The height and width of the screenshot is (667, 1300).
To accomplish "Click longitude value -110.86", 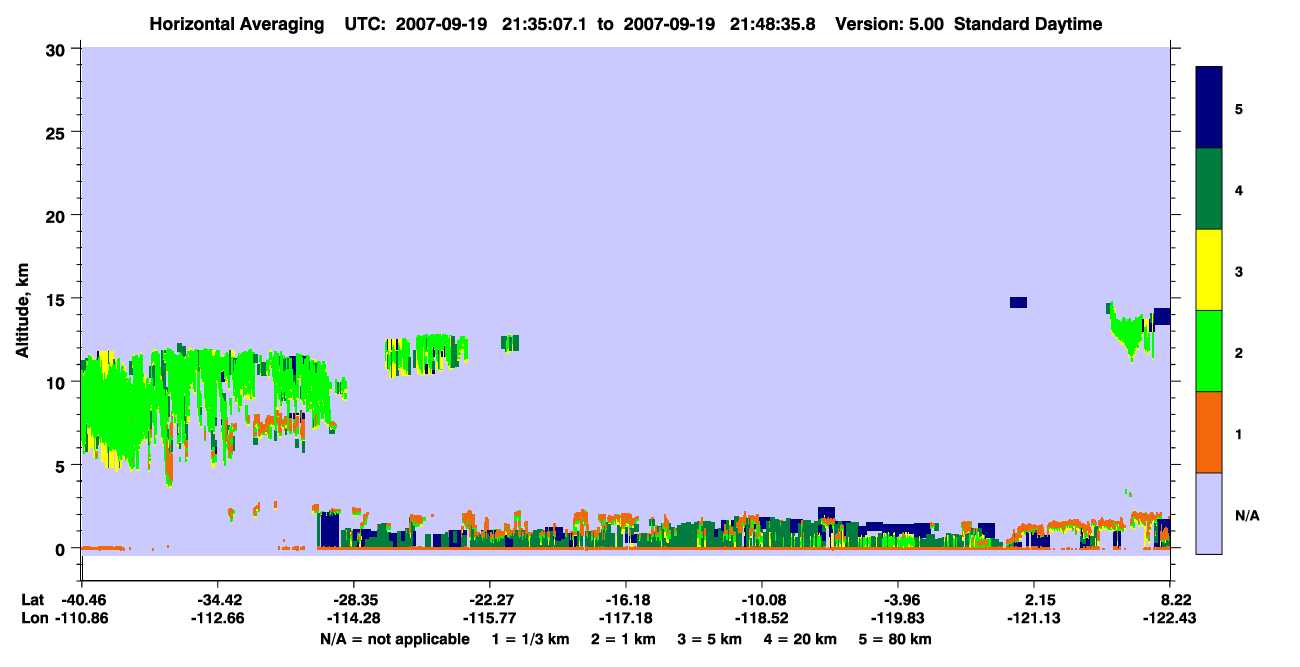I will pos(80,618).
